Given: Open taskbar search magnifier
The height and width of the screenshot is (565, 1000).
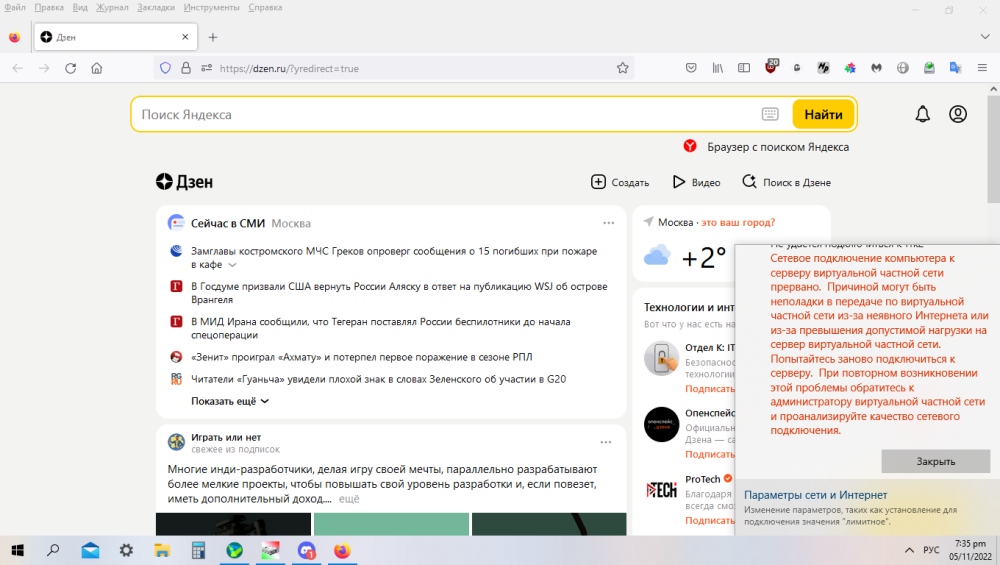Looking at the screenshot, I should pyautogui.click(x=54, y=550).
